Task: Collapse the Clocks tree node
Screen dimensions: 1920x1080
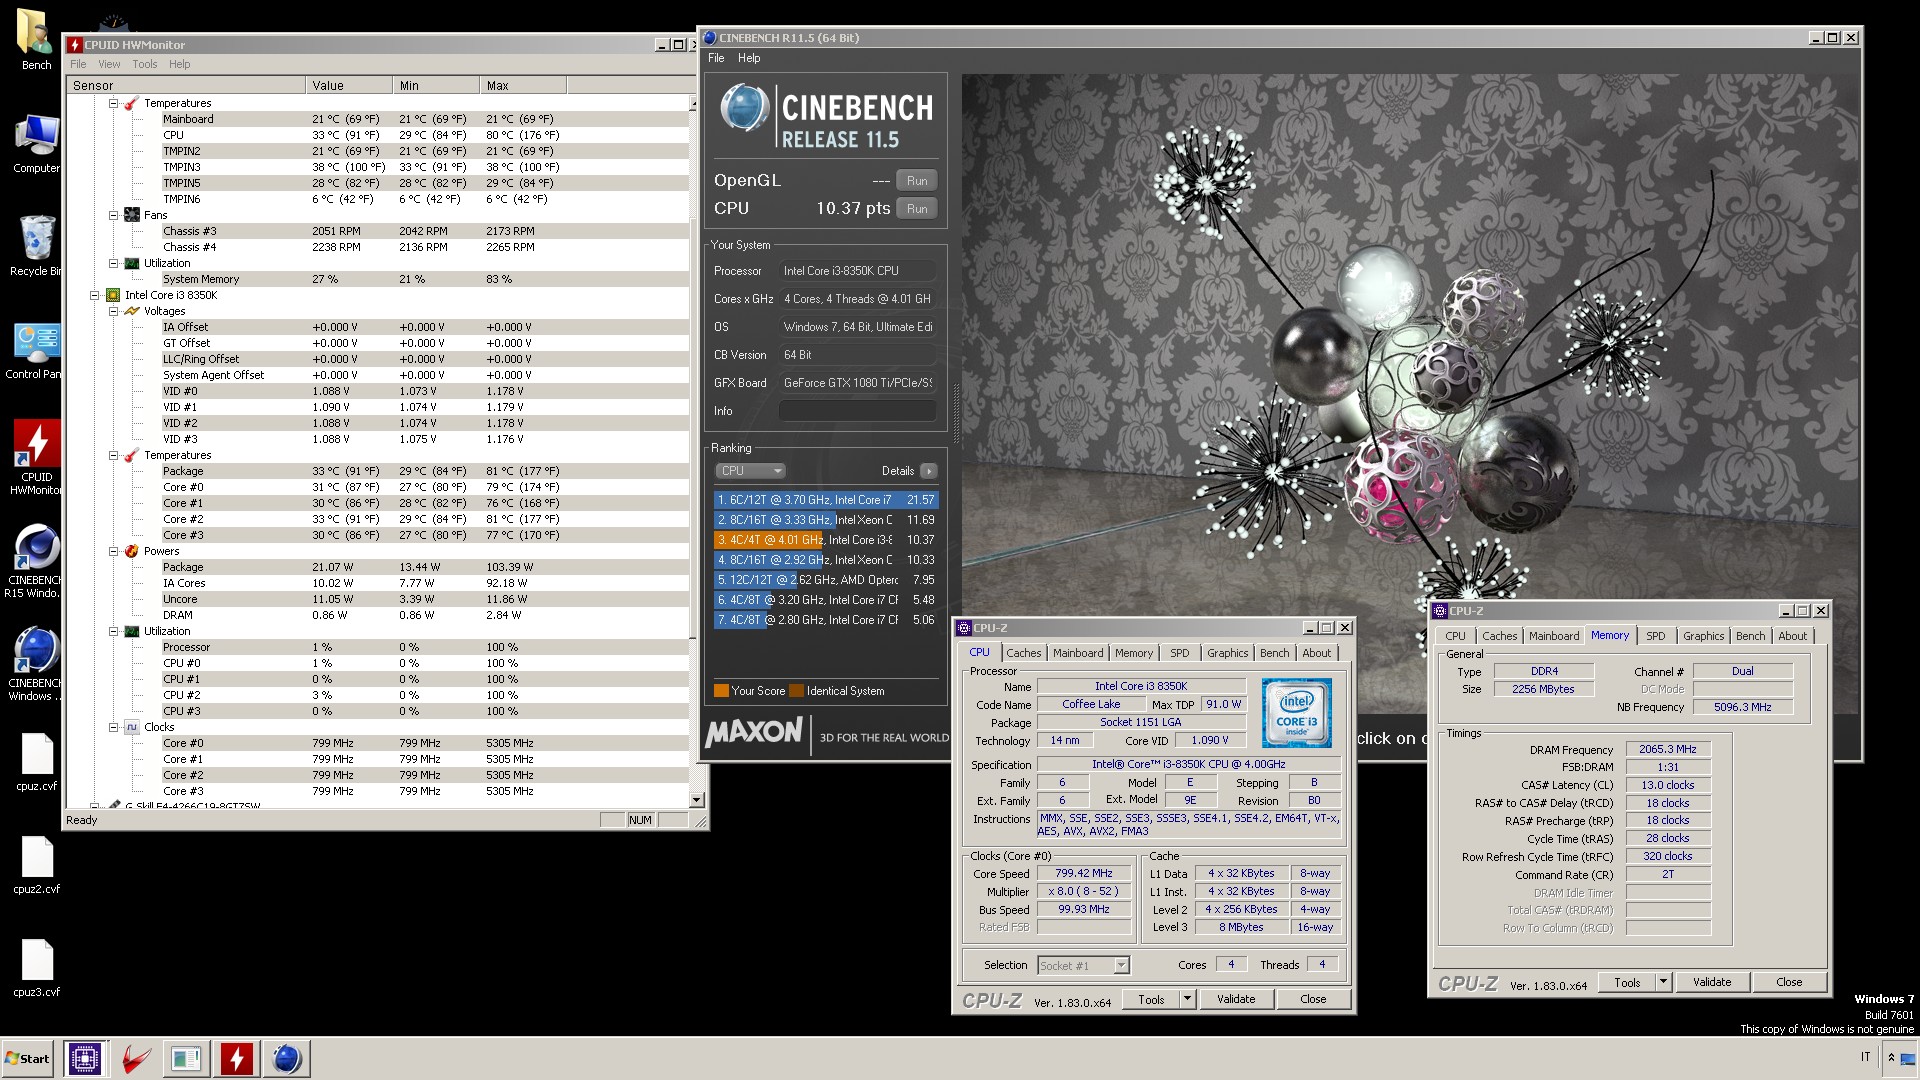Action: coord(113,727)
